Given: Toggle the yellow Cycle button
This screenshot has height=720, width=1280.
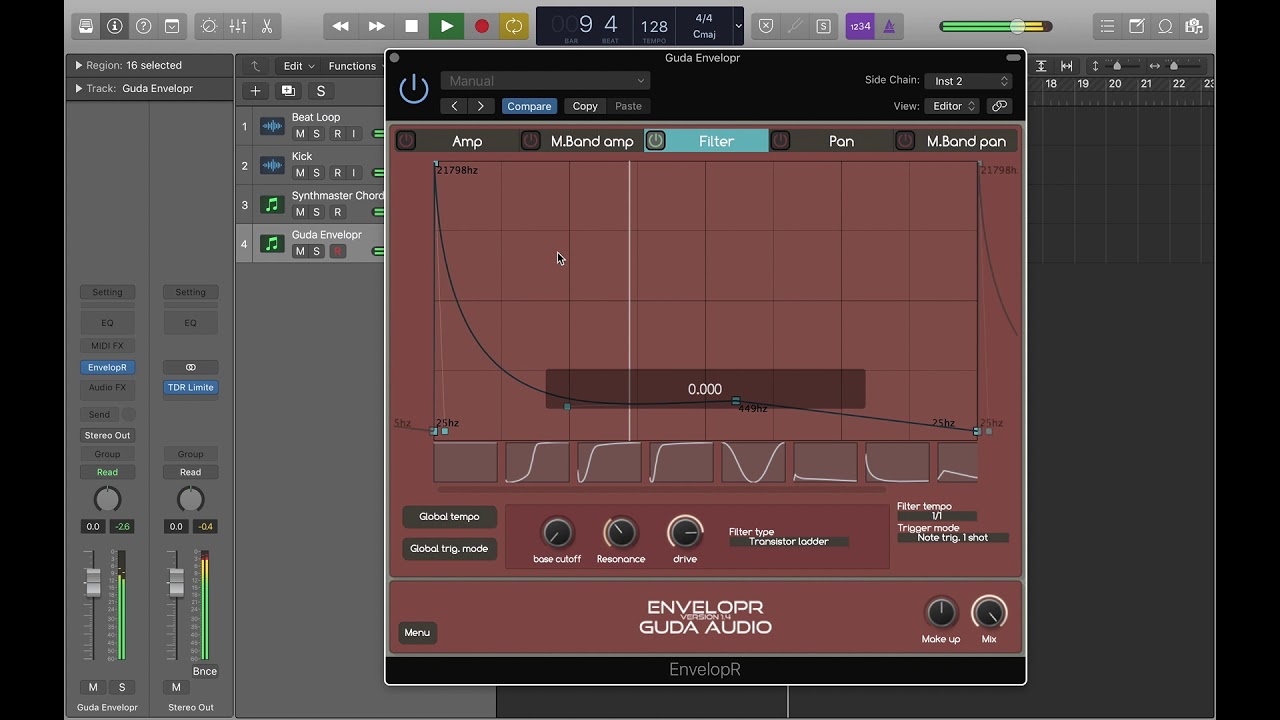Looking at the screenshot, I should pos(514,26).
